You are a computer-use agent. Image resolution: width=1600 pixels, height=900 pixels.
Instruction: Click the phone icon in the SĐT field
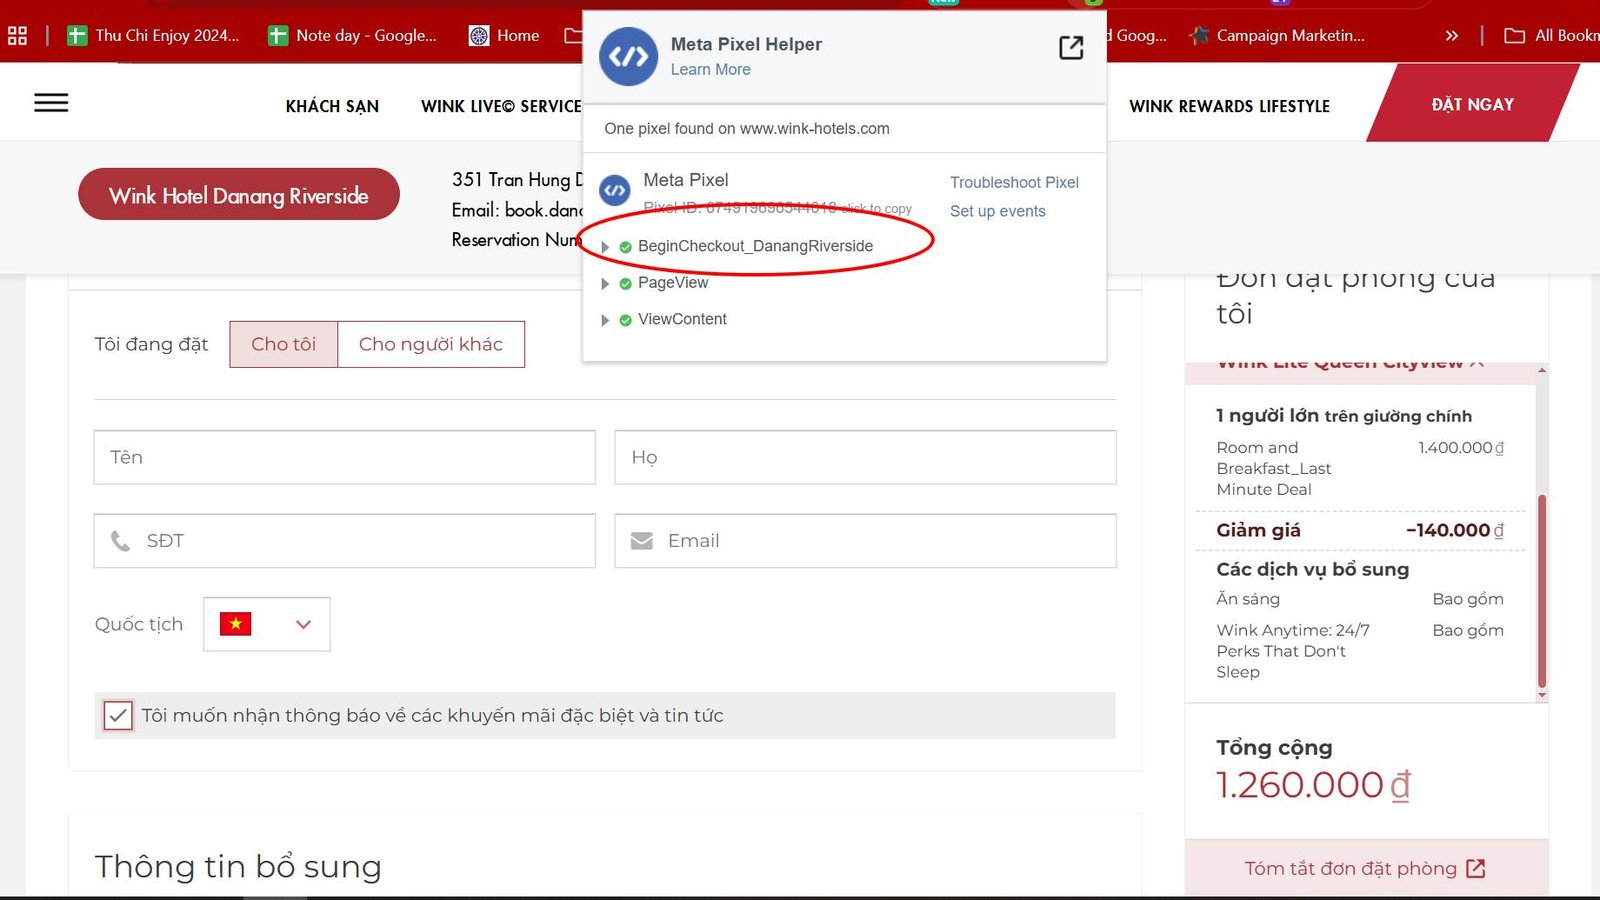(x=120, y=541)
